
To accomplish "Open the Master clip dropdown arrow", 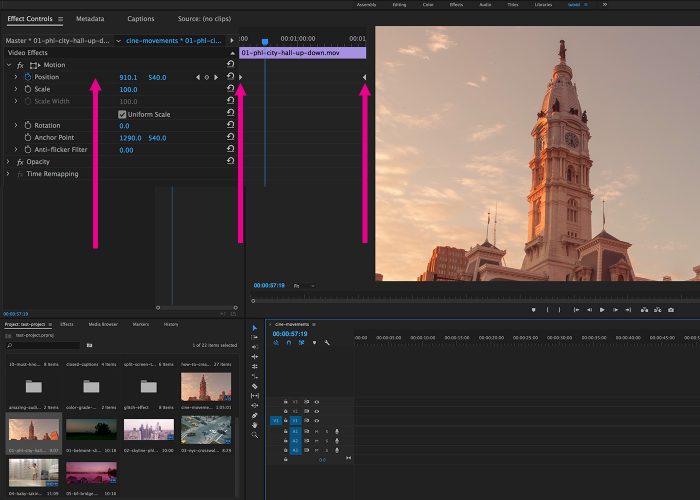I will click(x=118, y=41).
